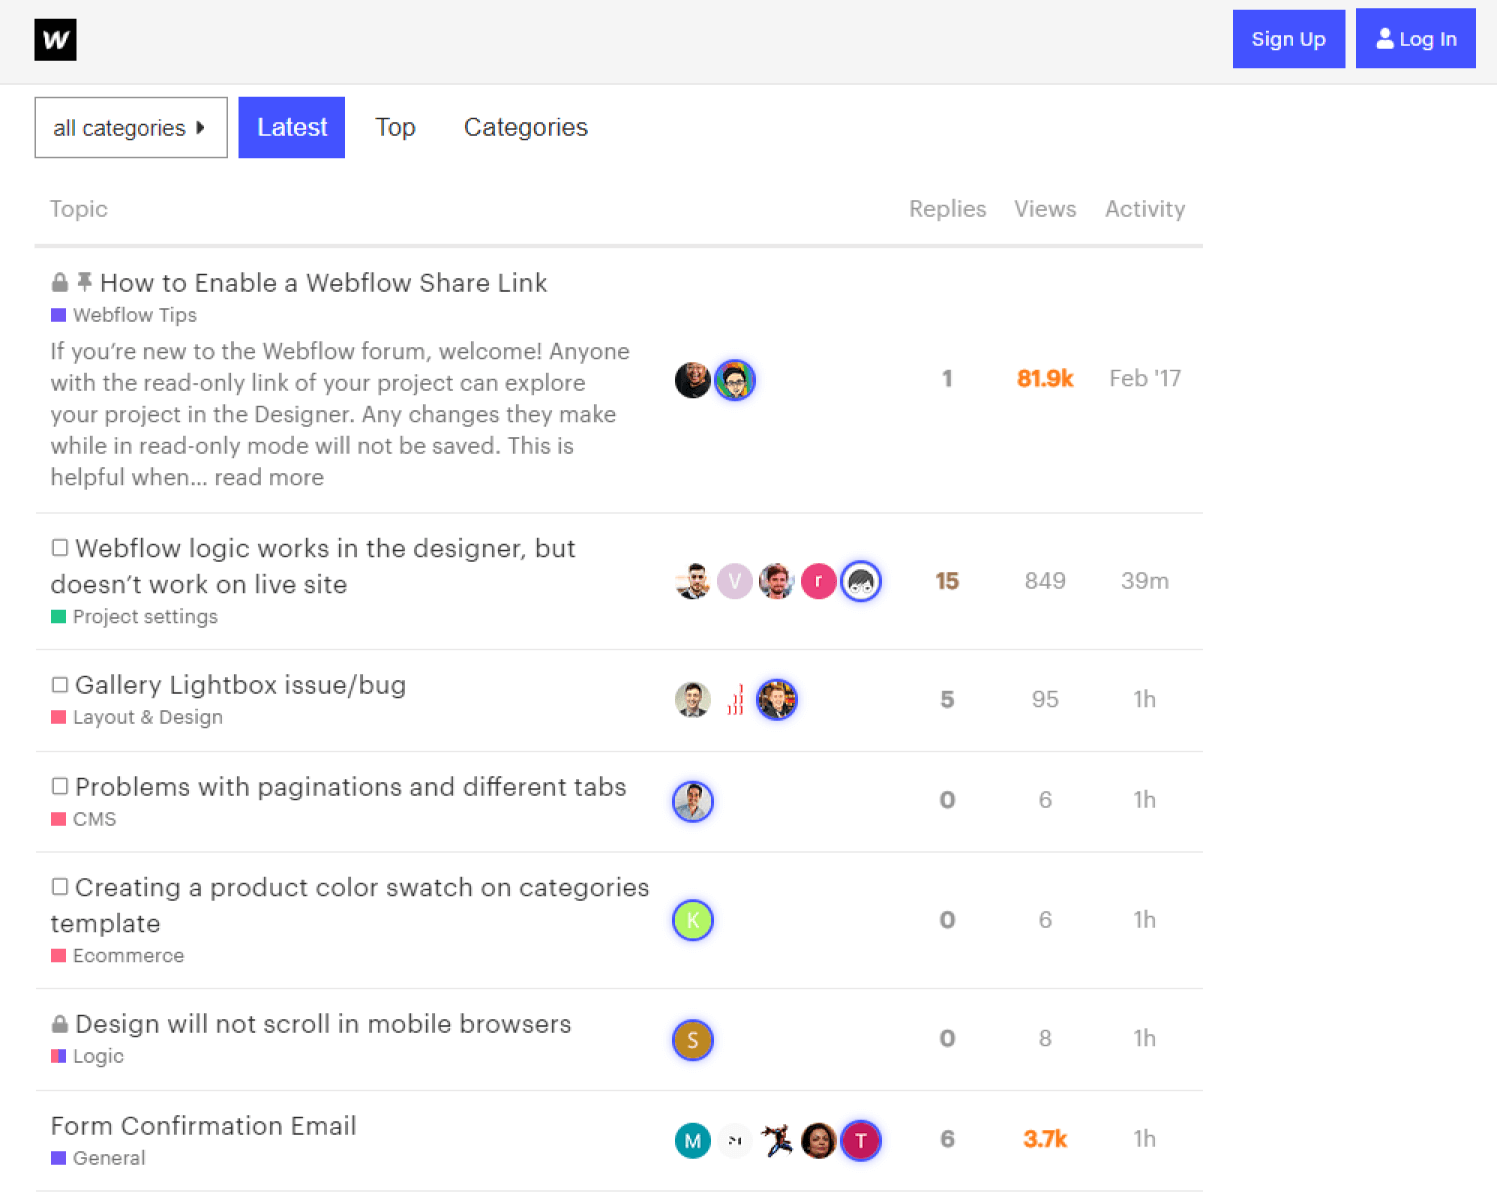
Task: Open the Webflow logo home link
Action: pos(55,40)
